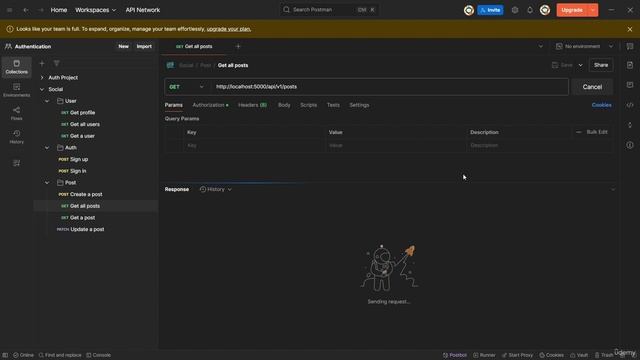Open the Flows sidebar panel
Image resolution: width=640 pixels, height=360 pixels.
point(16,113)
